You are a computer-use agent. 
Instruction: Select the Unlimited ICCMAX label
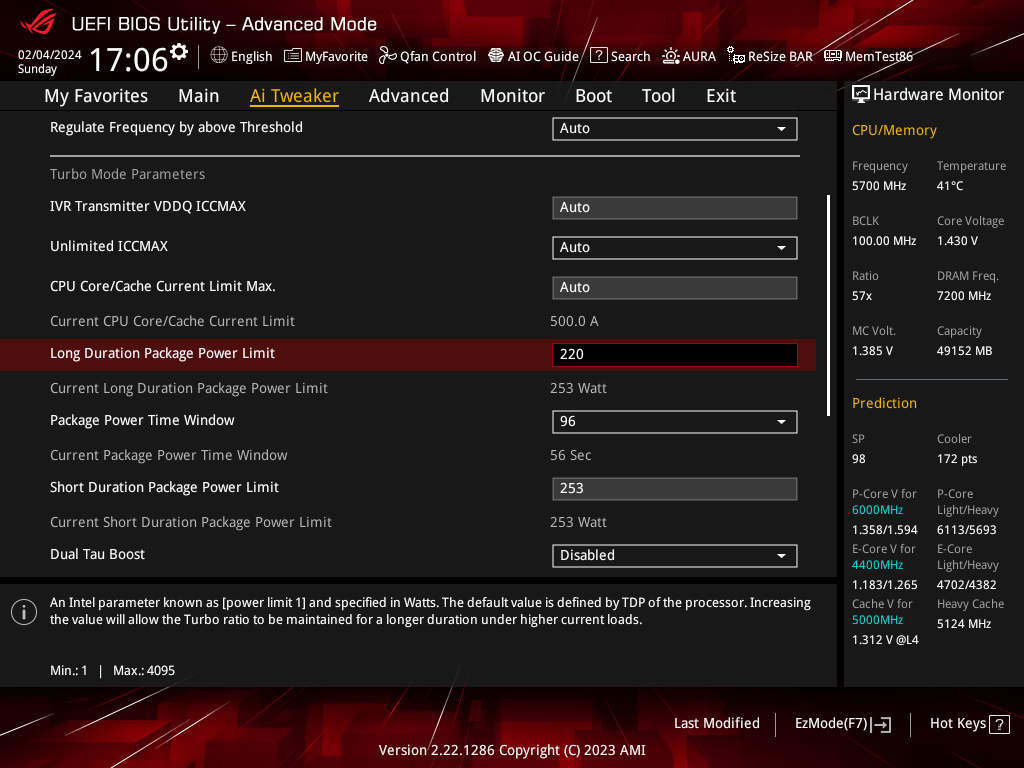click(109, 246)
